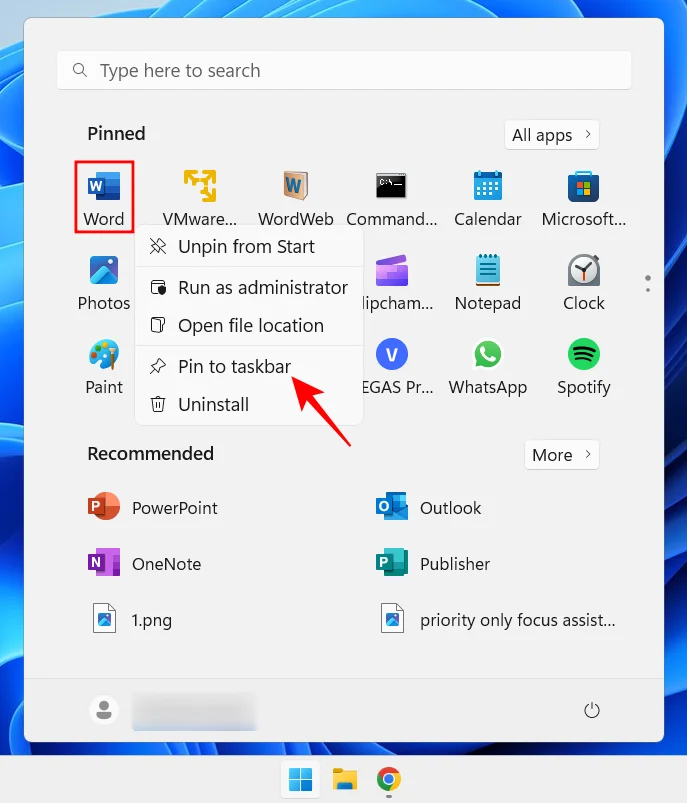687x803 pixels.
Task: Click the power button icon
Action: coord(592,710)
